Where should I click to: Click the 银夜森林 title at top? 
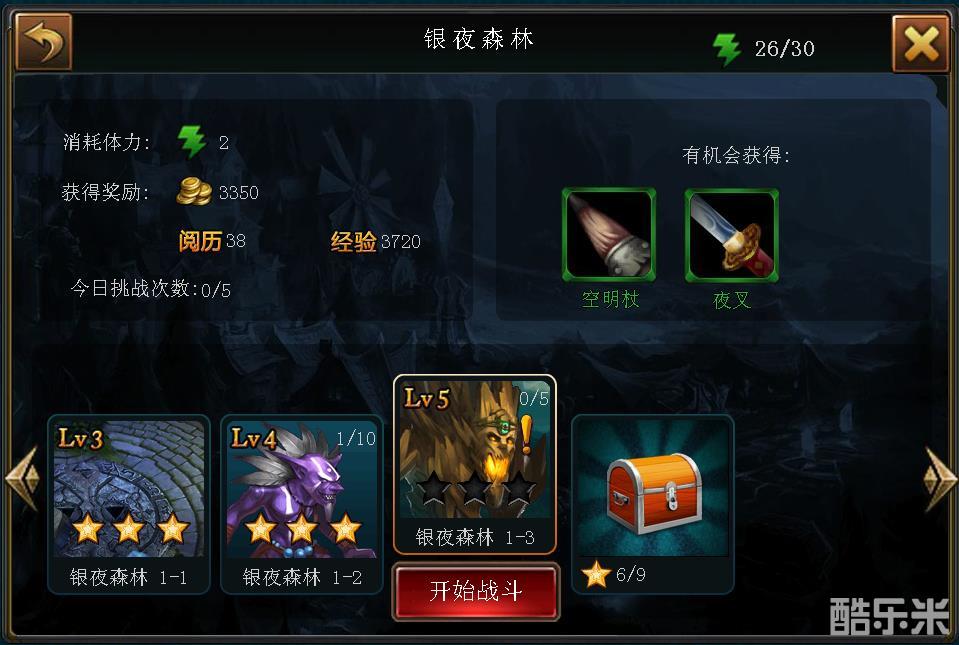pyautogui.click(x=478, y=40)
